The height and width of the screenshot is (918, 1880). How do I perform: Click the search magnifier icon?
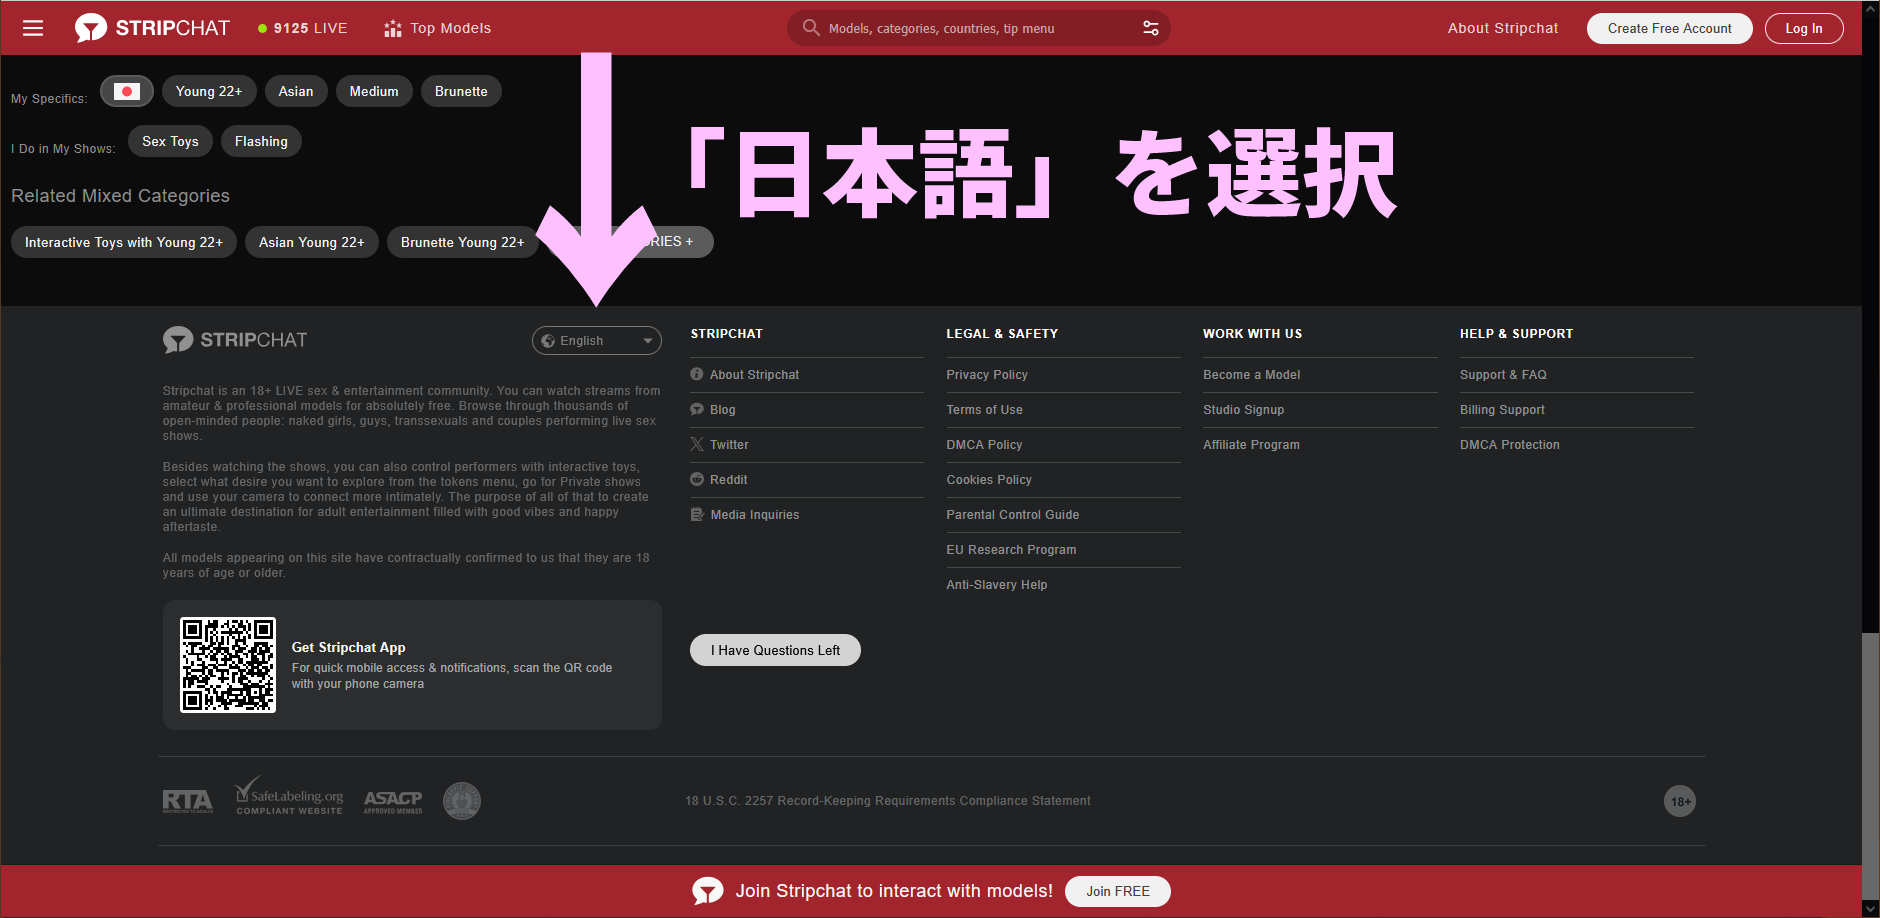[811, 28]
